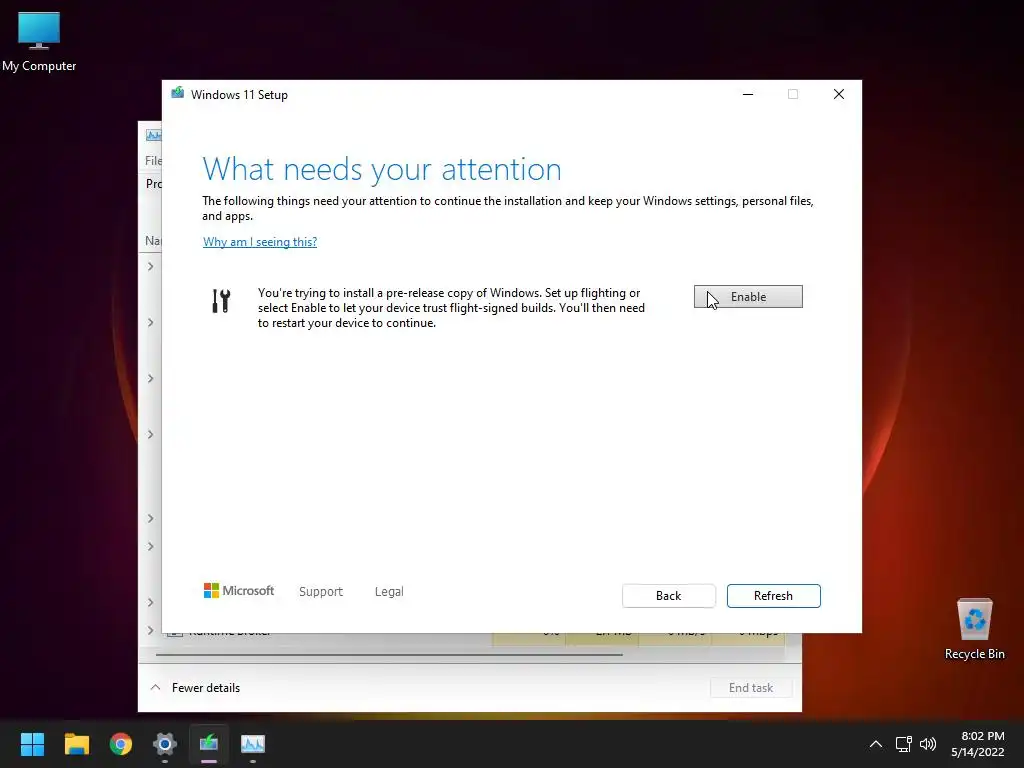Click the Windows 11 Setup title bar icon

[x=178, y=93]
